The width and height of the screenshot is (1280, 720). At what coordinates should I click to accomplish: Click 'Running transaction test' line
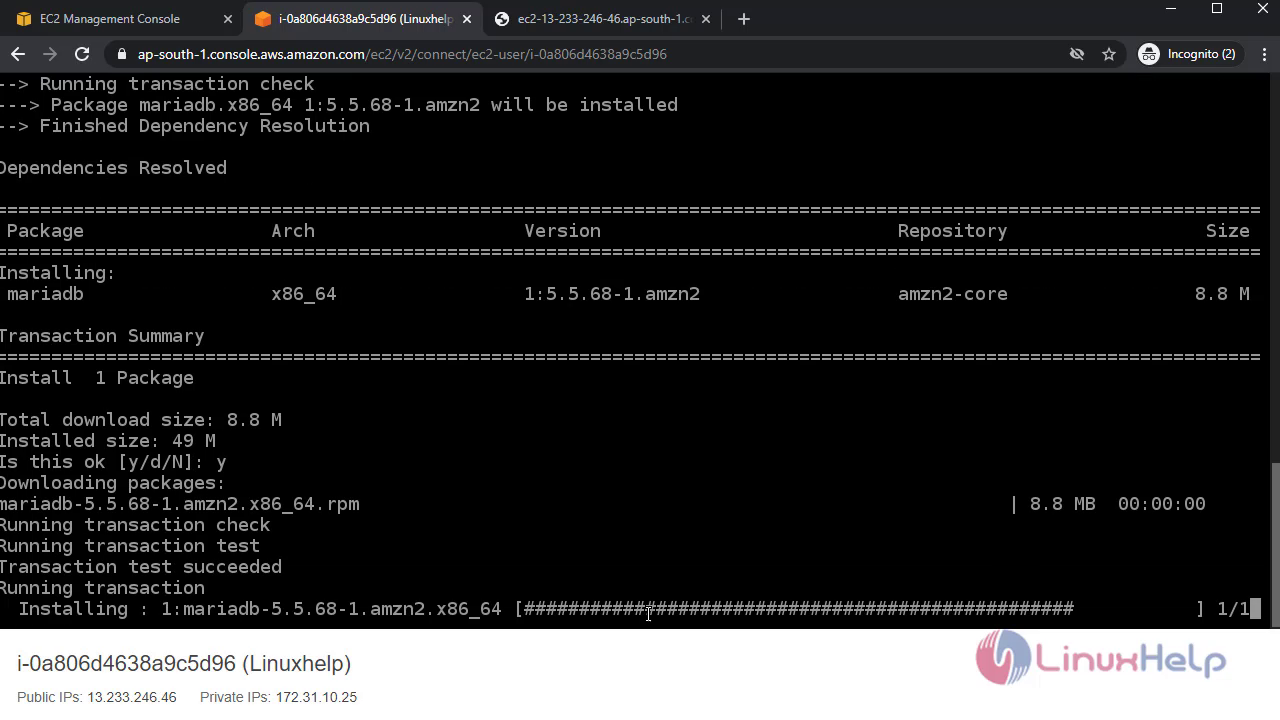point(130,546)
